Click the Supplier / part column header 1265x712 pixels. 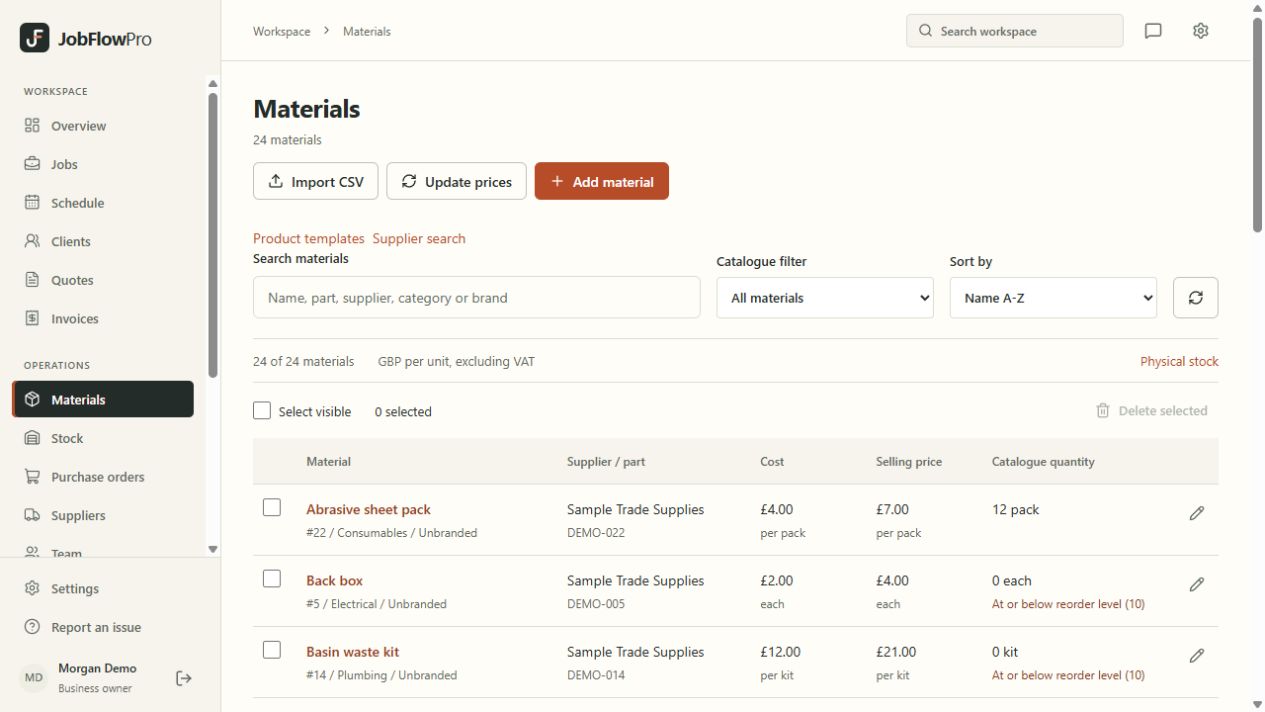[x=606, y=462]
